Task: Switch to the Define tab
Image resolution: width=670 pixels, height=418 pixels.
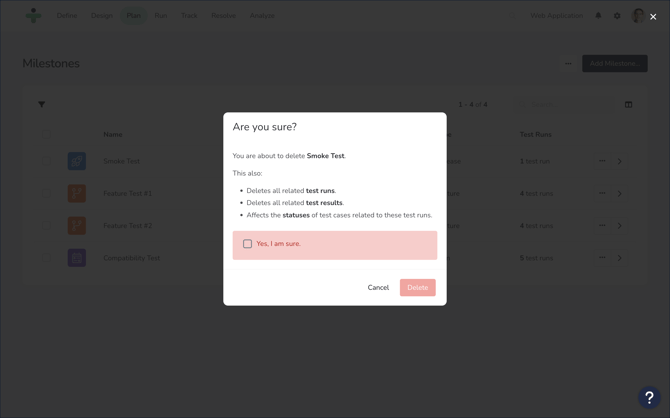Action: (x=67, y=16)
